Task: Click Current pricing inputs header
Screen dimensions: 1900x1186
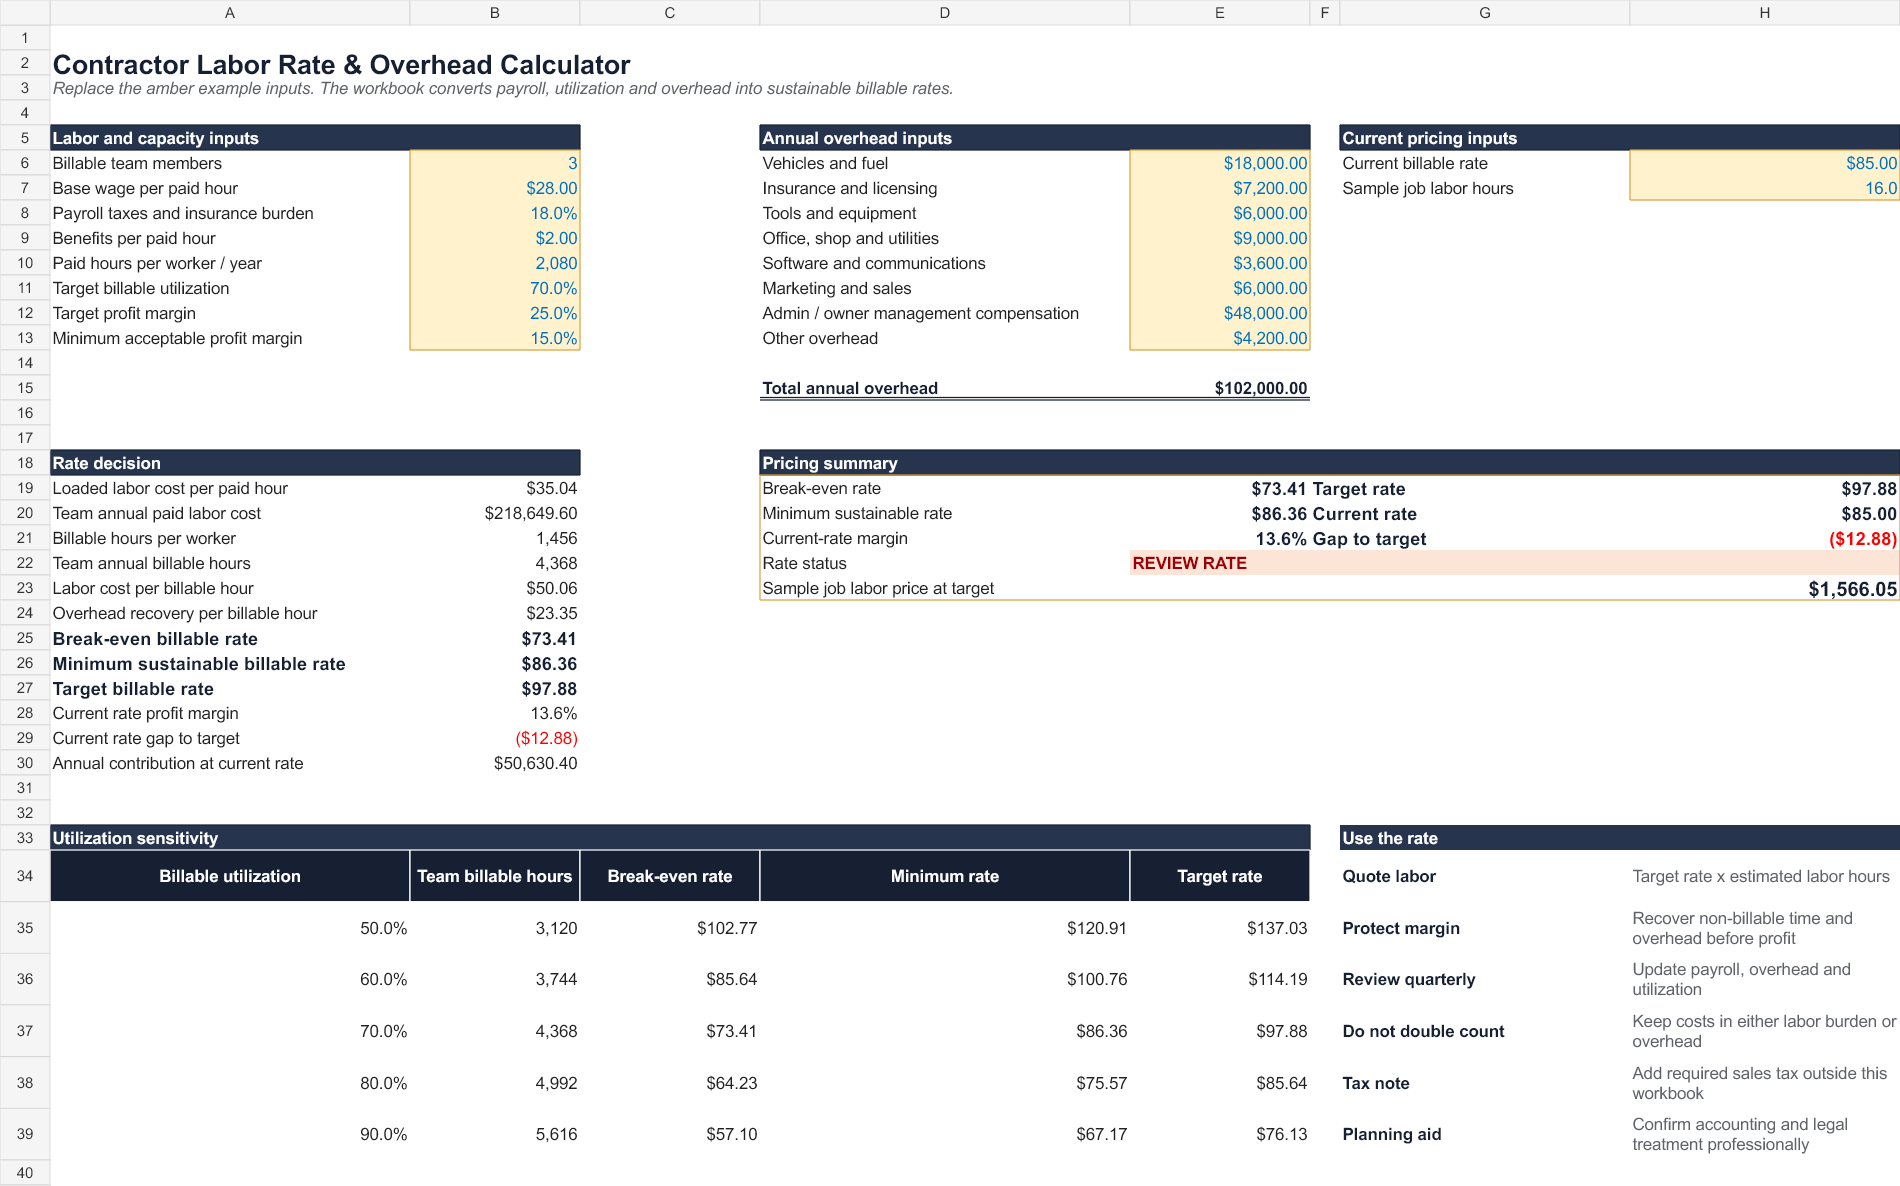Action: (x=1620, y=138)
